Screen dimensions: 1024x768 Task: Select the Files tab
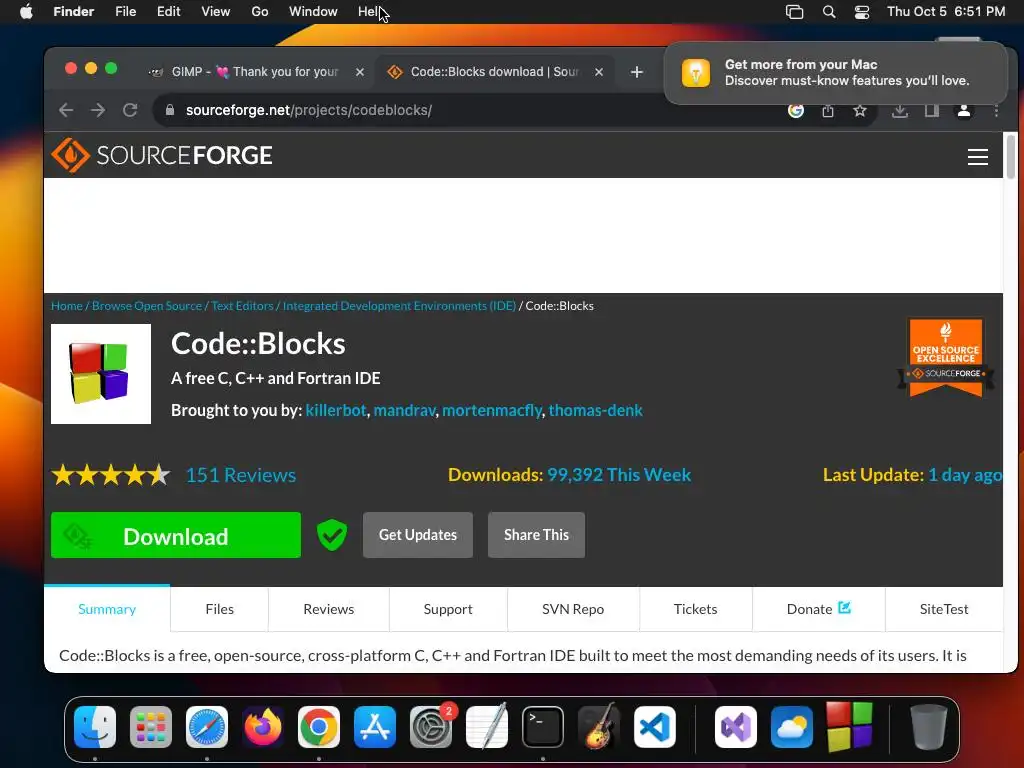(219, 609)
